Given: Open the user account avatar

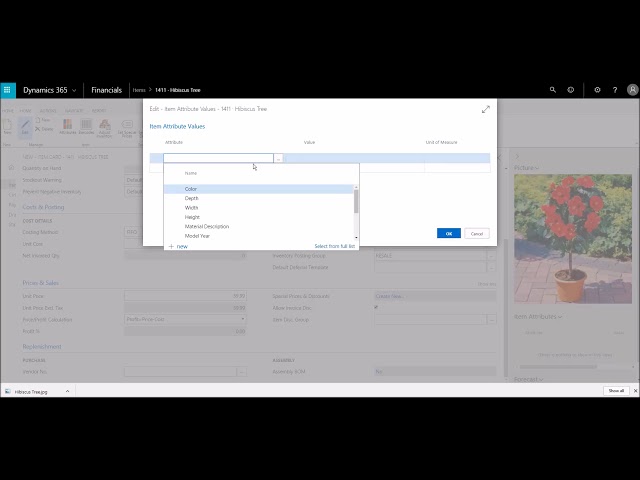Looking at the screenshot, I should point(632,90).
